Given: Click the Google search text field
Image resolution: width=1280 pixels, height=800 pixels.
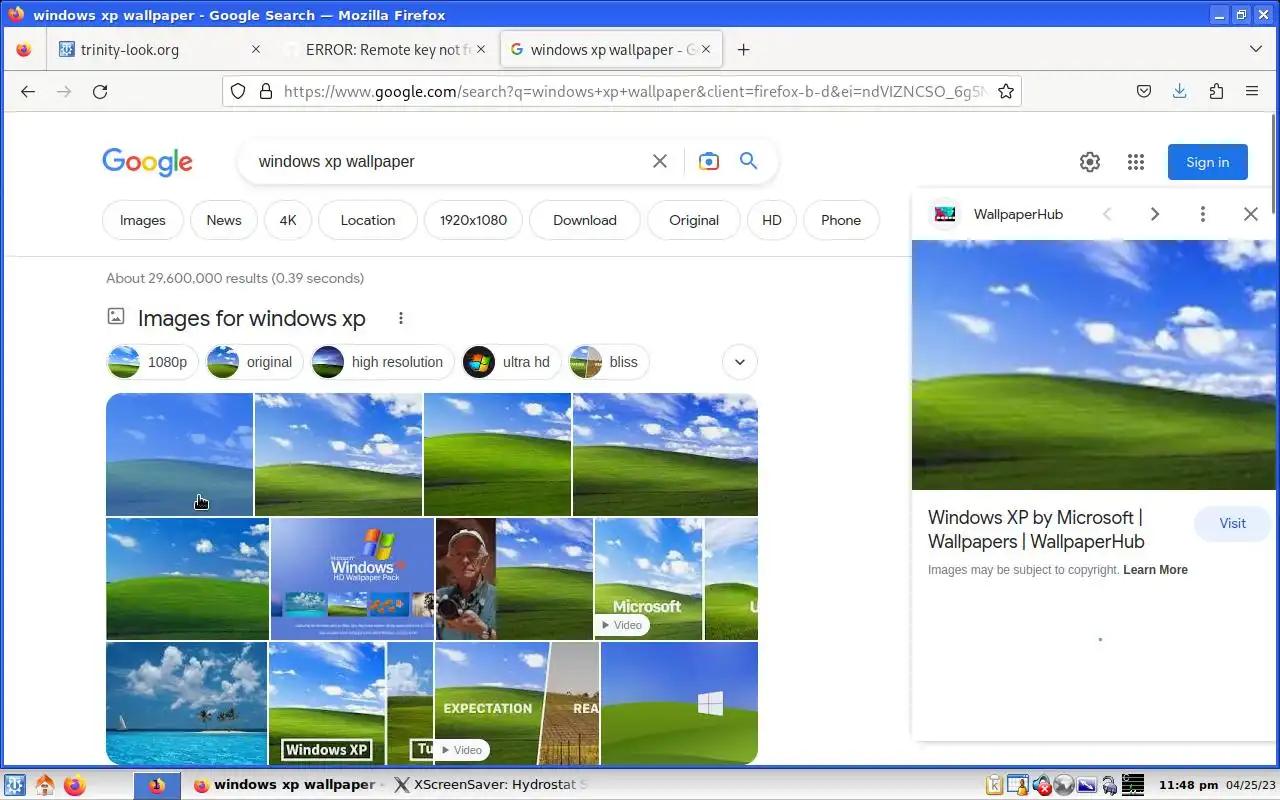Looking at the screenshot, I should (450, 161).
